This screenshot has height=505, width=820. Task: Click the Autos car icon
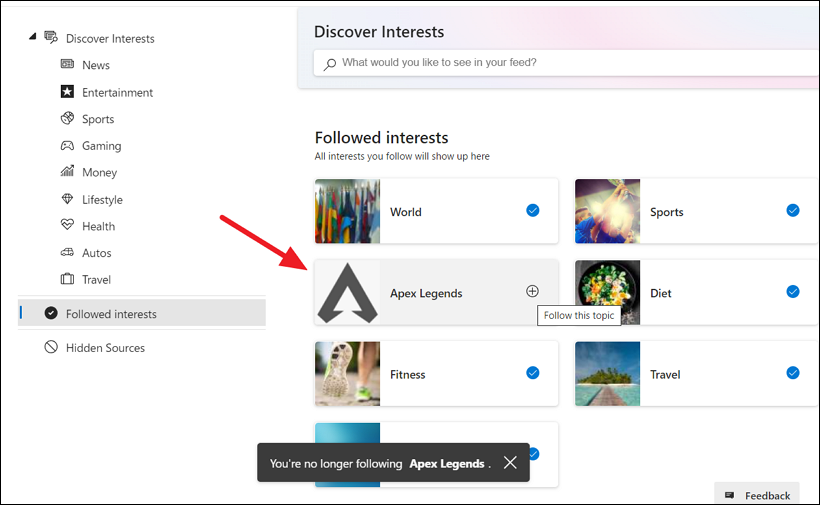point(67,253)
